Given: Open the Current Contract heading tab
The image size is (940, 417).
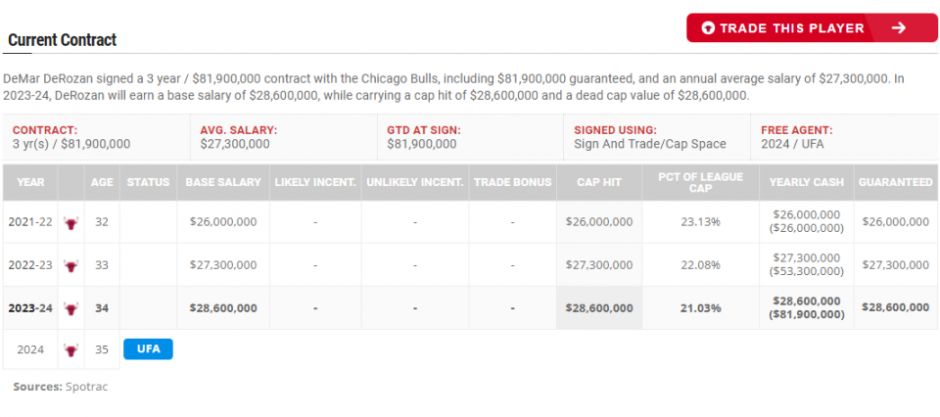Looking at the screenshot, I should pos(62,40).
